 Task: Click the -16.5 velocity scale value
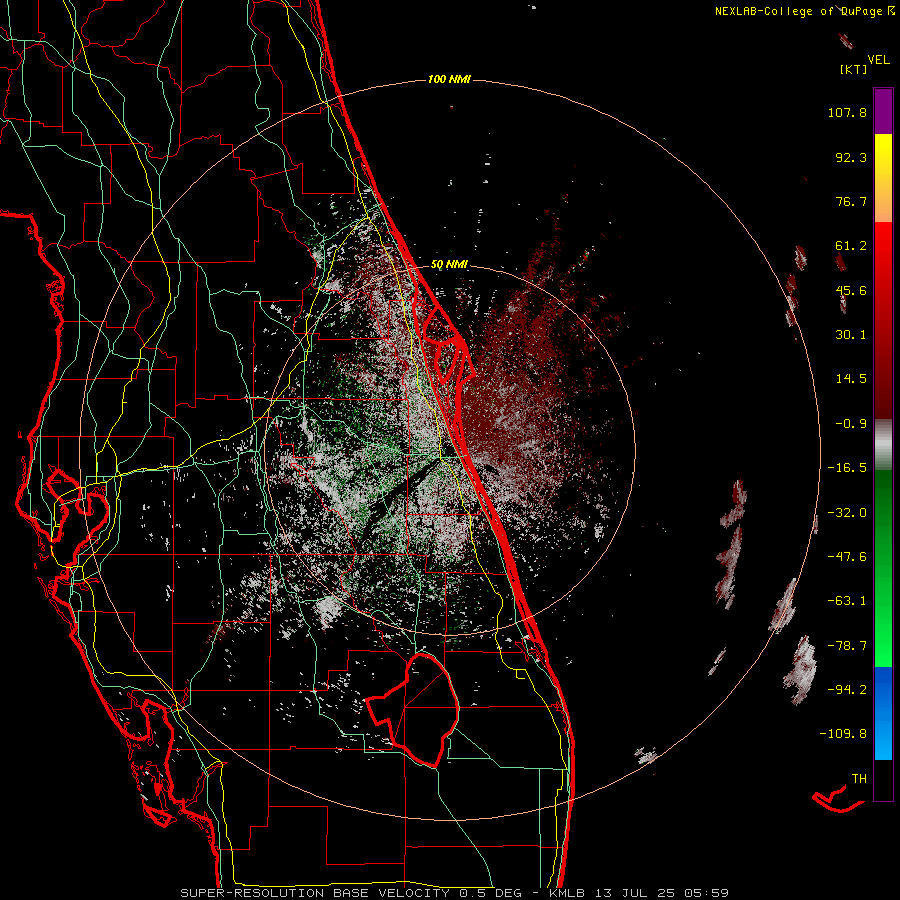pyautogui.click(x=847, y=468)
